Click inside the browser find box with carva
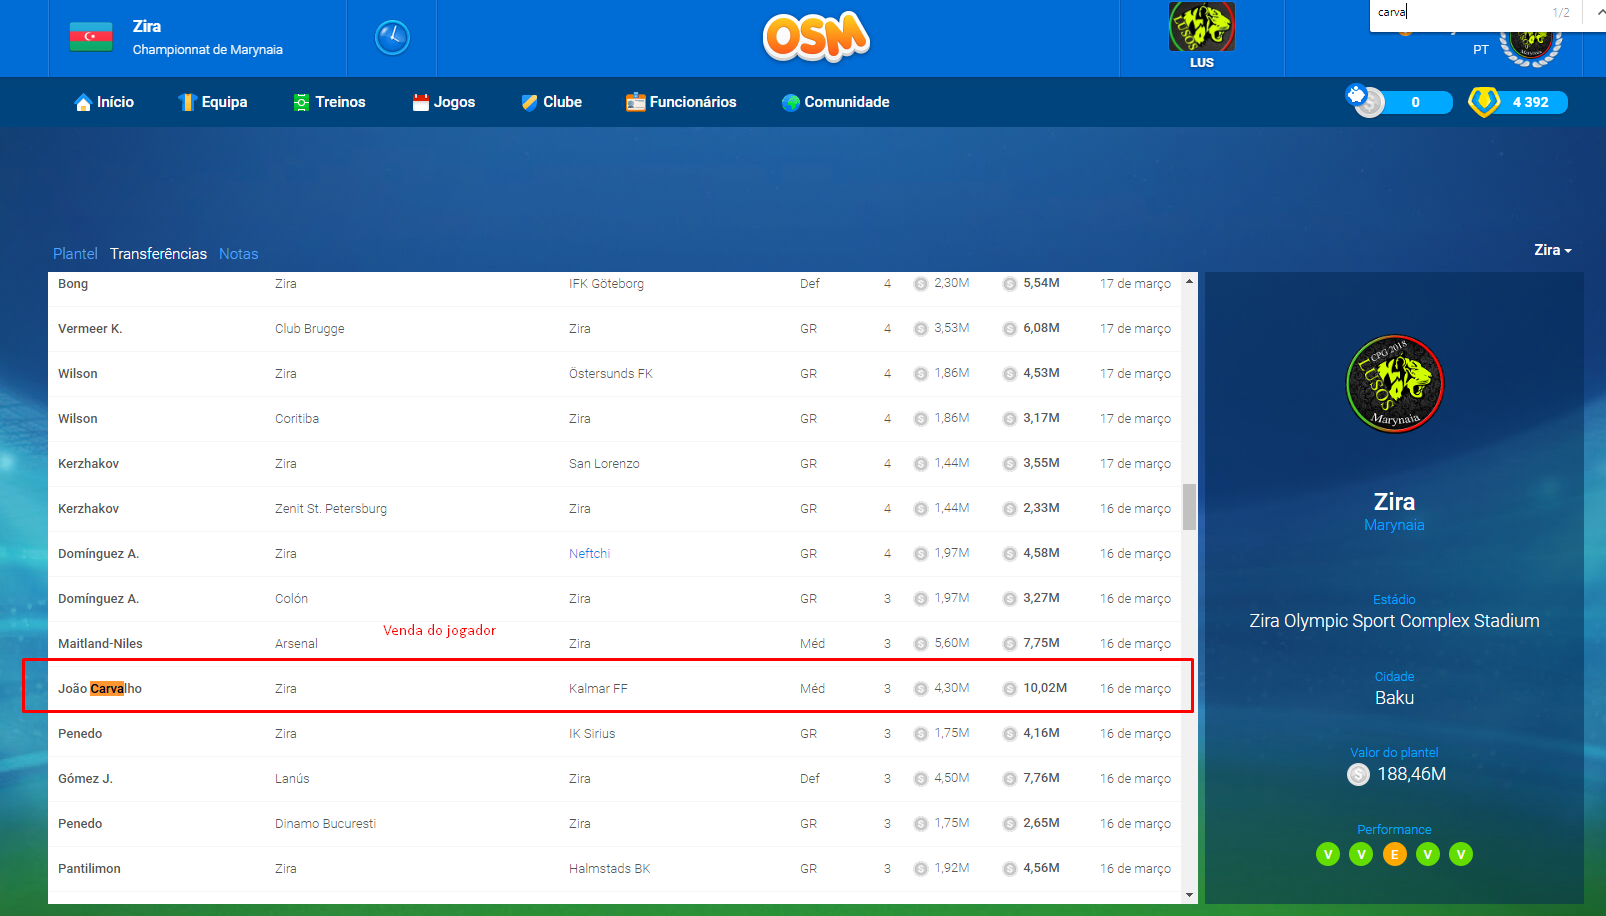The height and width of the screenshot is (916, 1606). pyautogui.click(x=1457, y=12)
